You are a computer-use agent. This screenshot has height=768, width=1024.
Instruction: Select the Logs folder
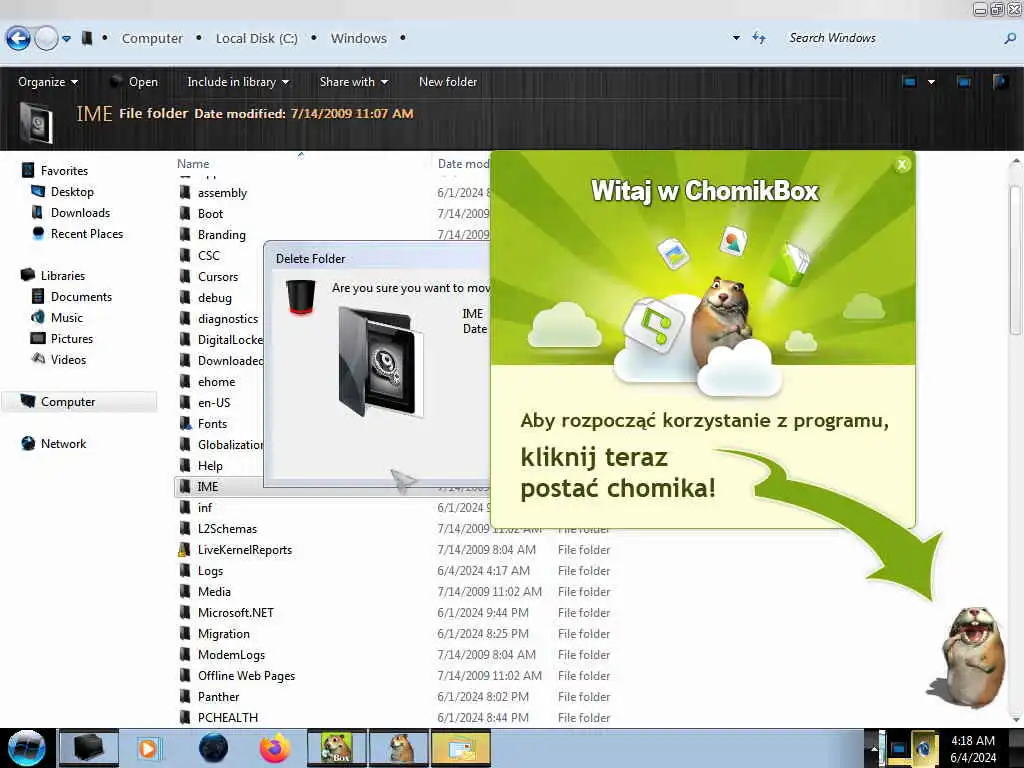coord(210,571)
